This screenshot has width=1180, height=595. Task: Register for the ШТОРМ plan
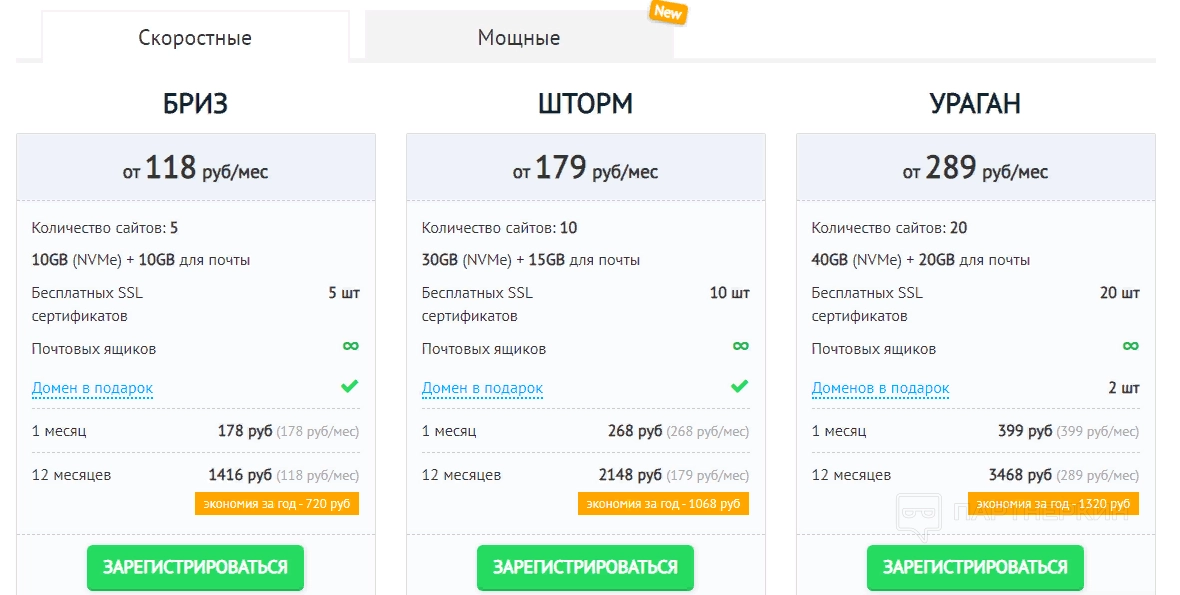click(585, 567)
